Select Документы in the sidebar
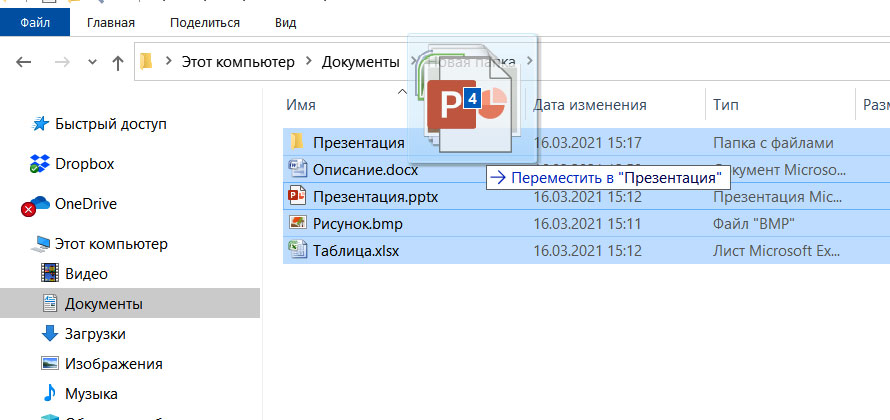 click(x=104, y=304)
